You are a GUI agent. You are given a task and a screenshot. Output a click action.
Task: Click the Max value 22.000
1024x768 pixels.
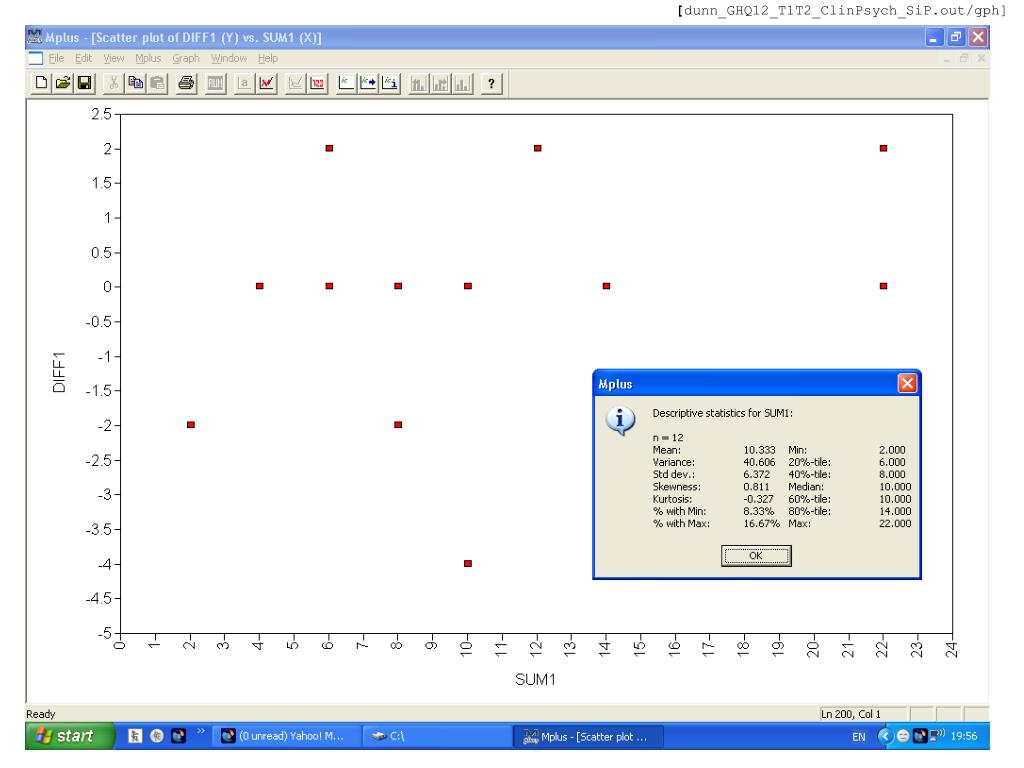[x=895, y=524]
